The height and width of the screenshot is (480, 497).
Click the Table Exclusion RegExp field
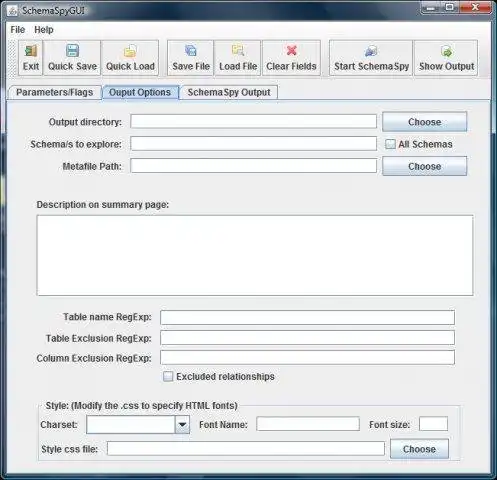coord(307,338)
